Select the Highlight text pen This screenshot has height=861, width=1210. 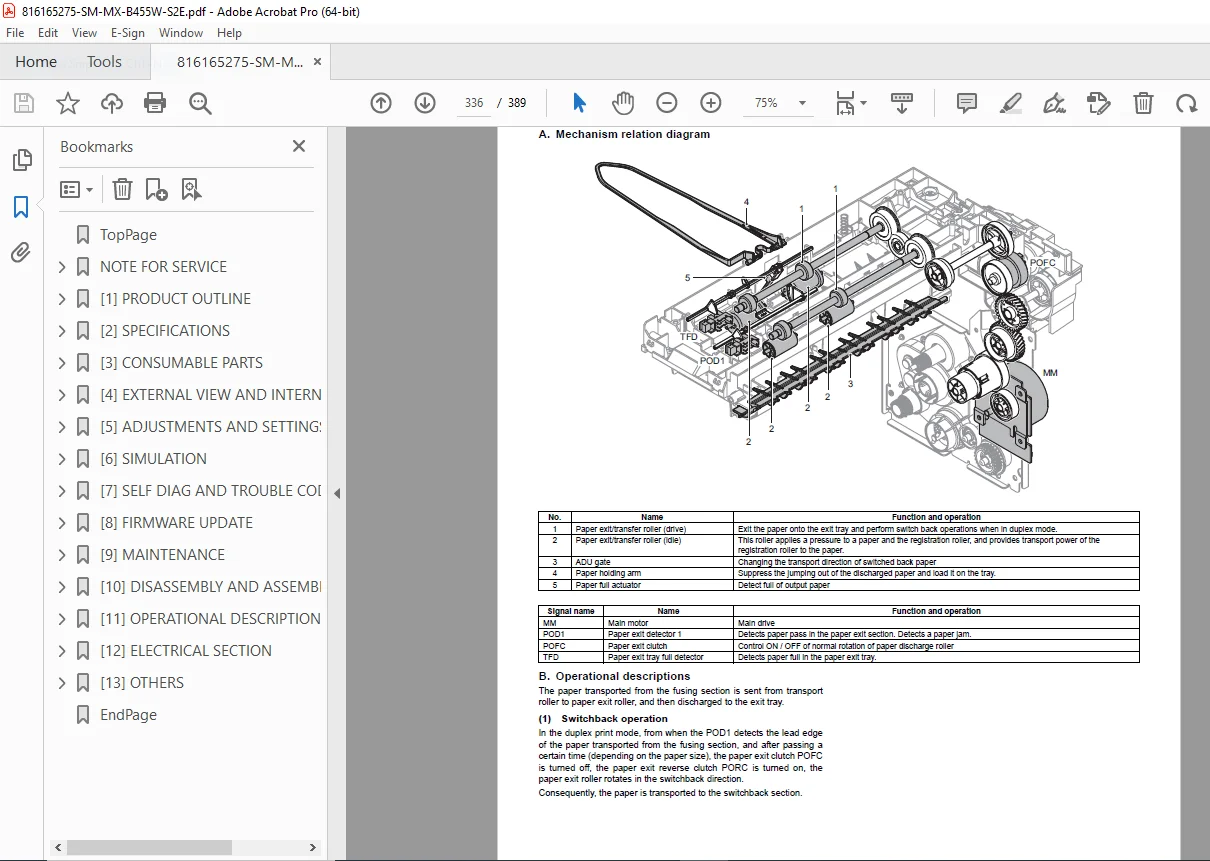click(x=1011, y=103)
